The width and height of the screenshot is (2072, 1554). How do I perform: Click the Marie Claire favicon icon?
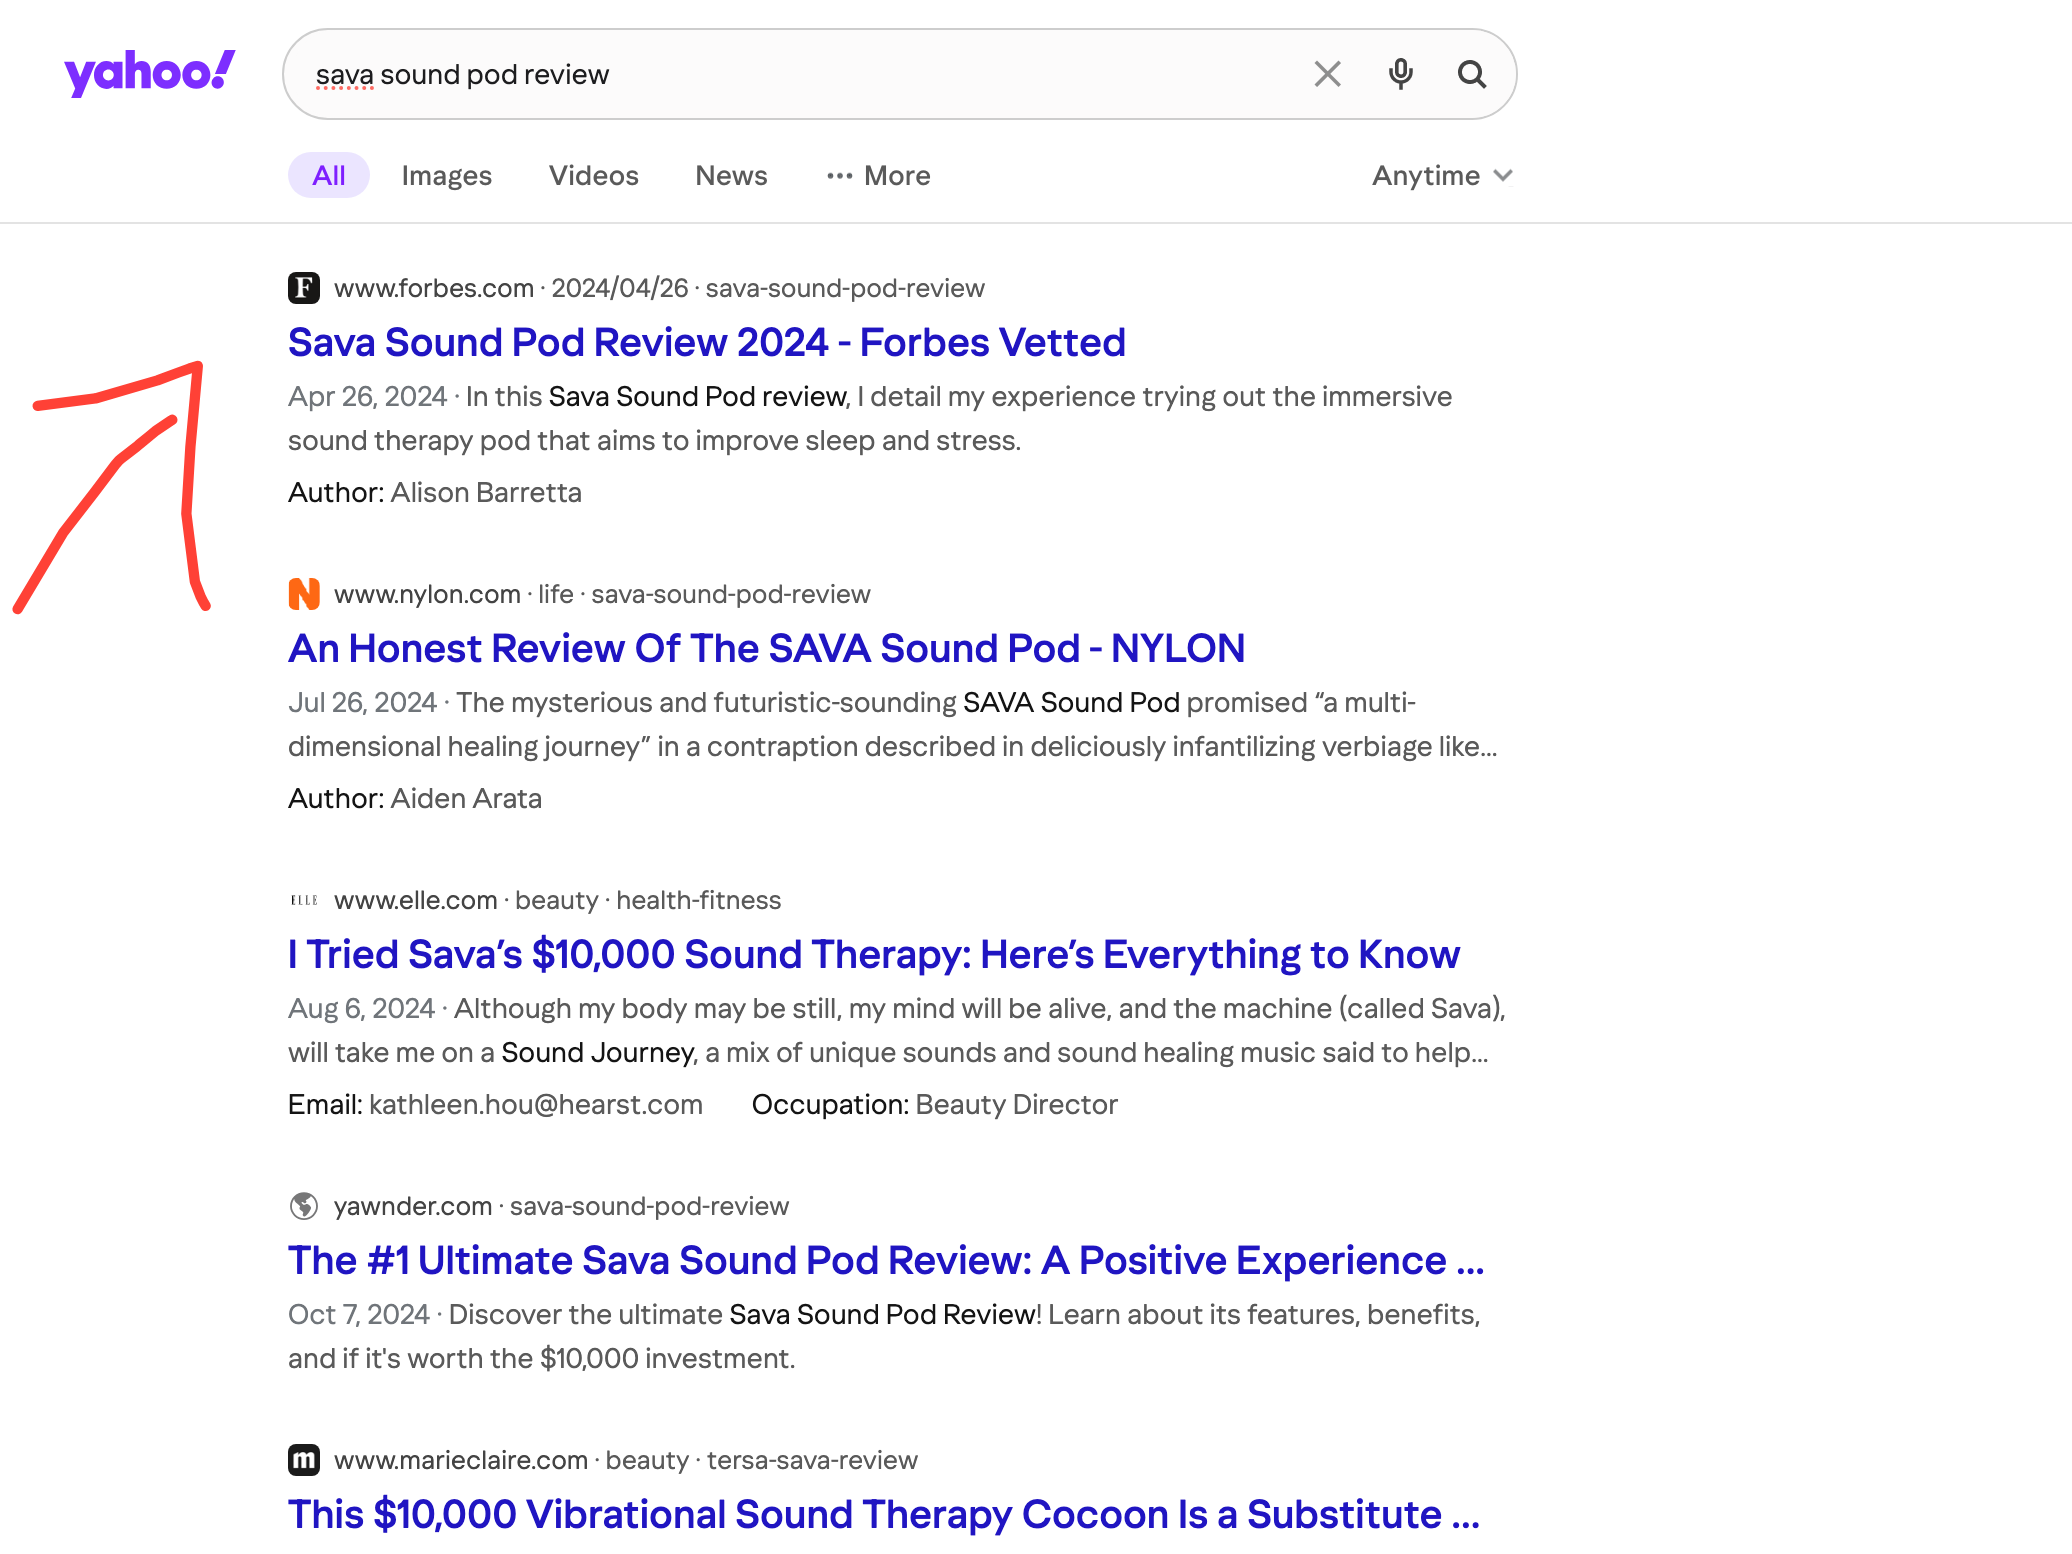(x=304, y=1460)
